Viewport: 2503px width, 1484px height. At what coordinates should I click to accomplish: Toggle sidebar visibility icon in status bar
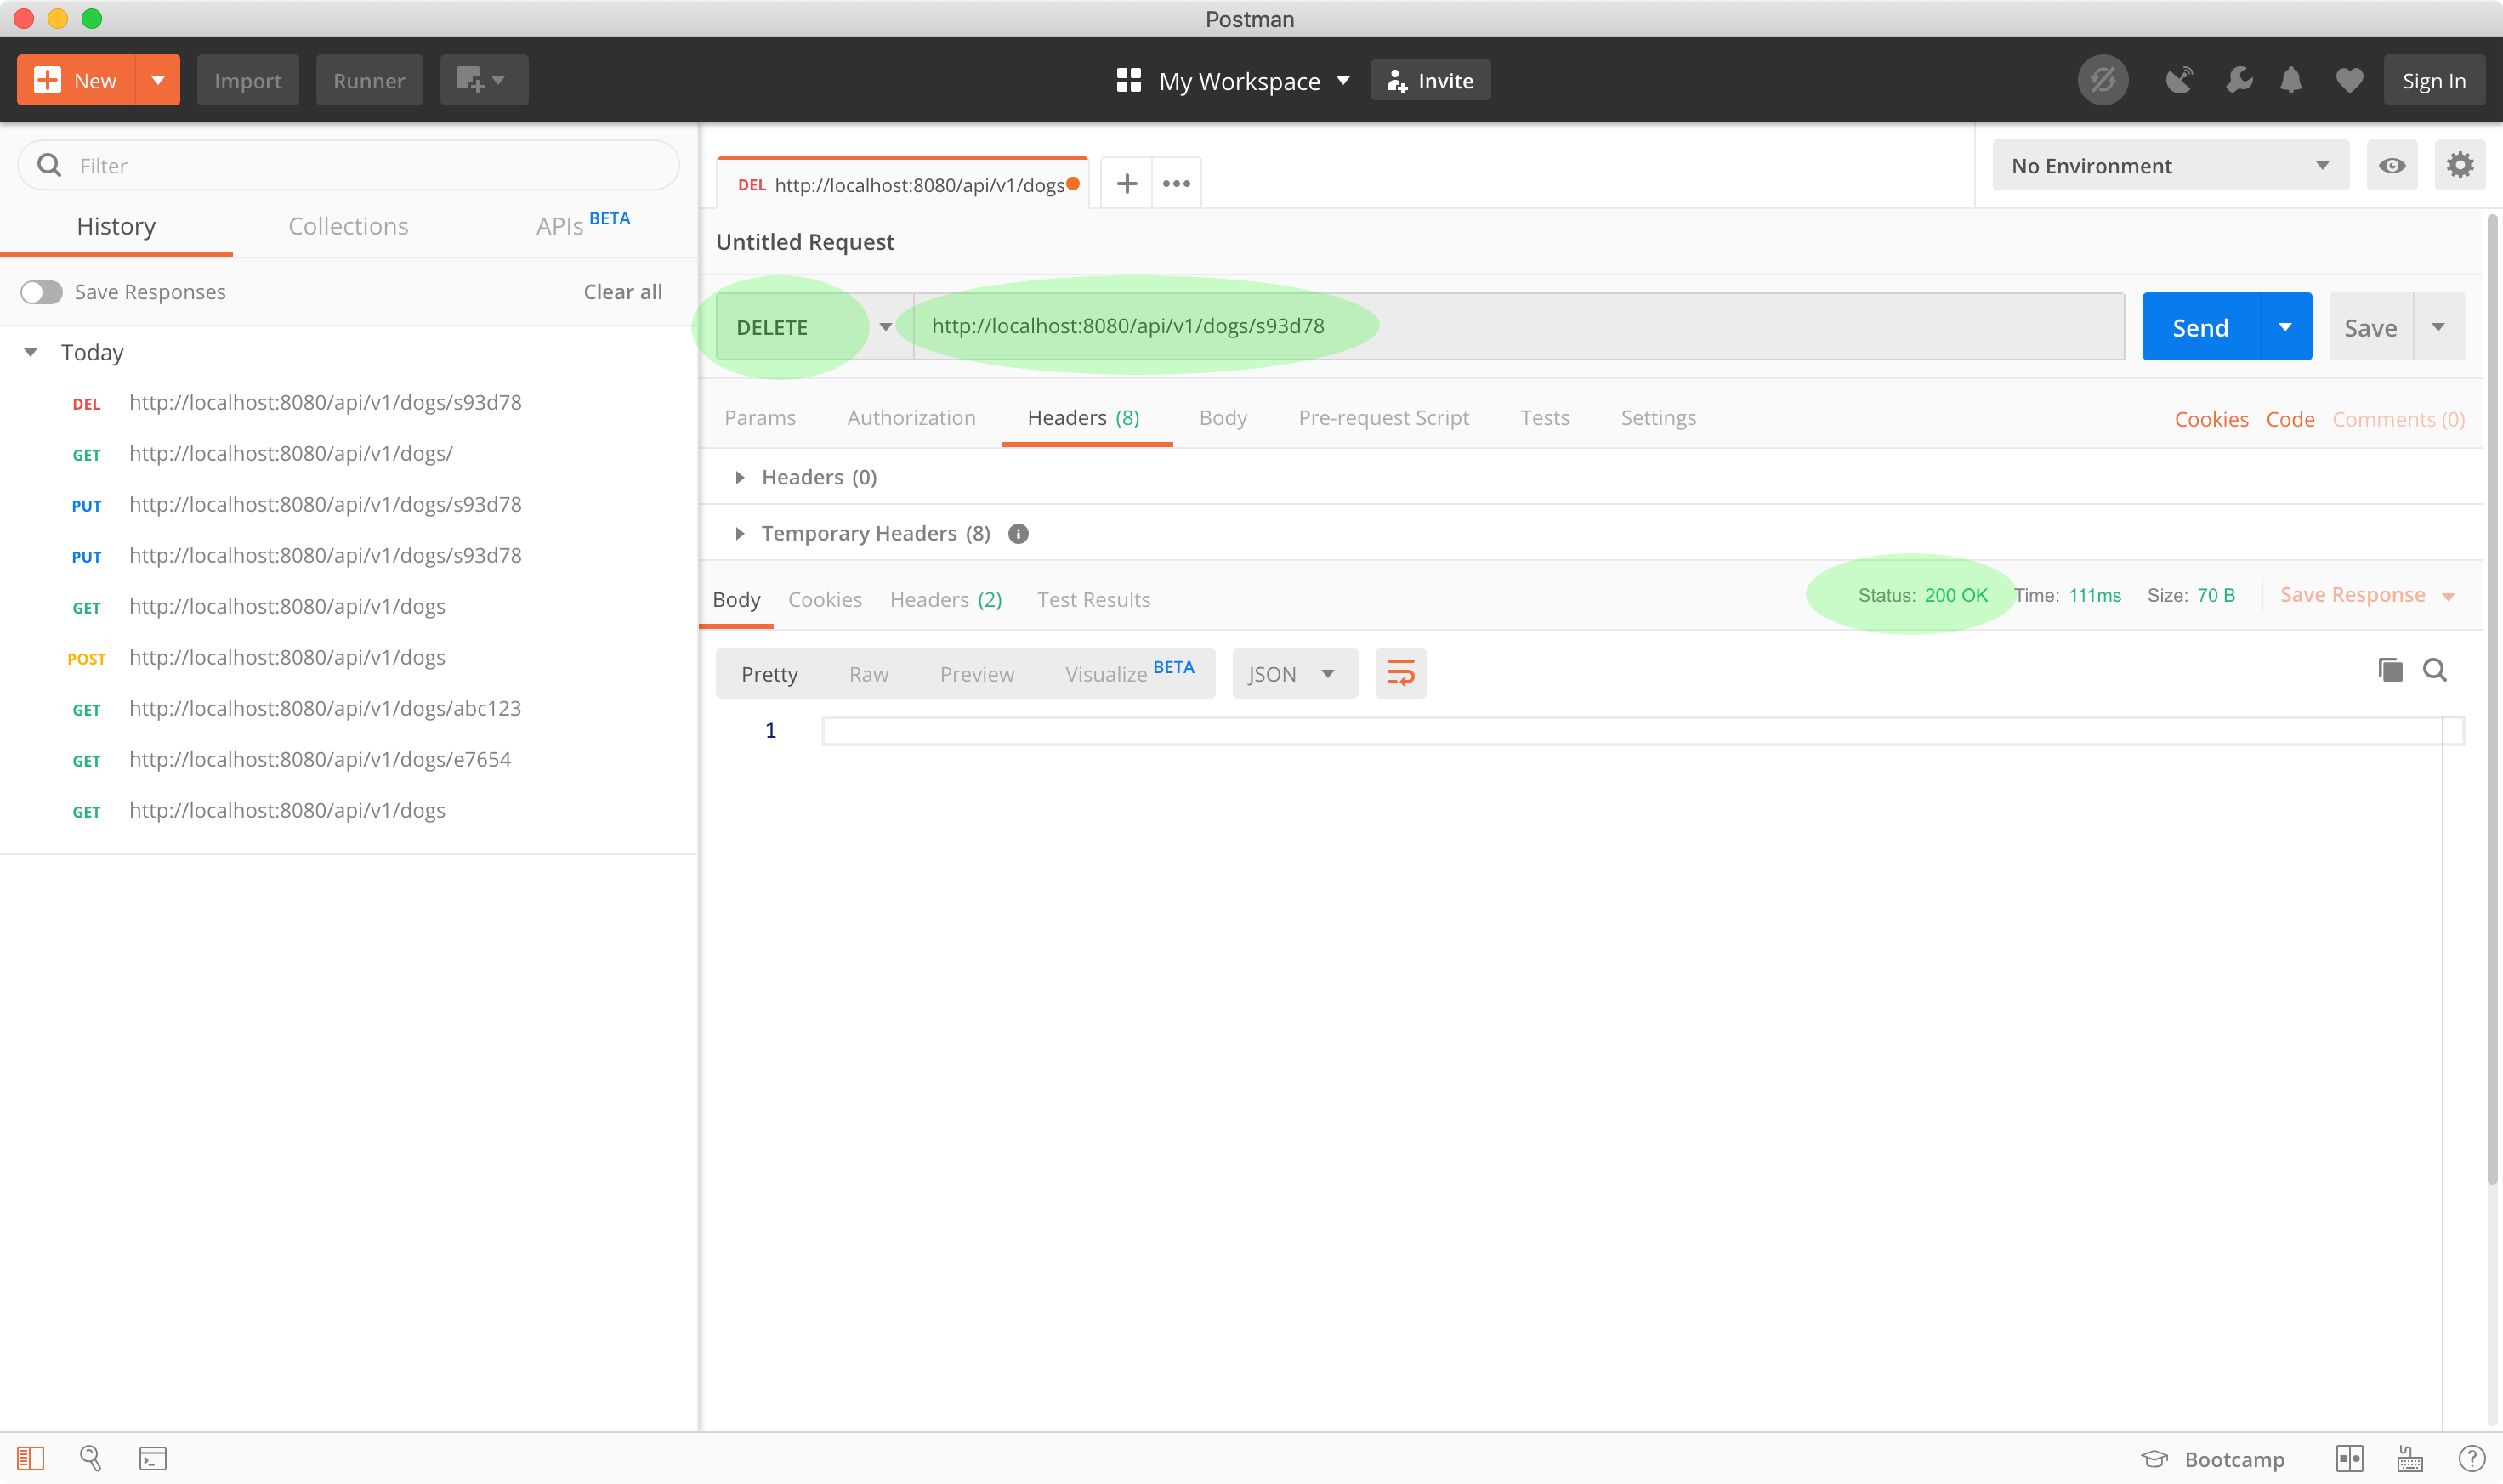pos(30,1458)
